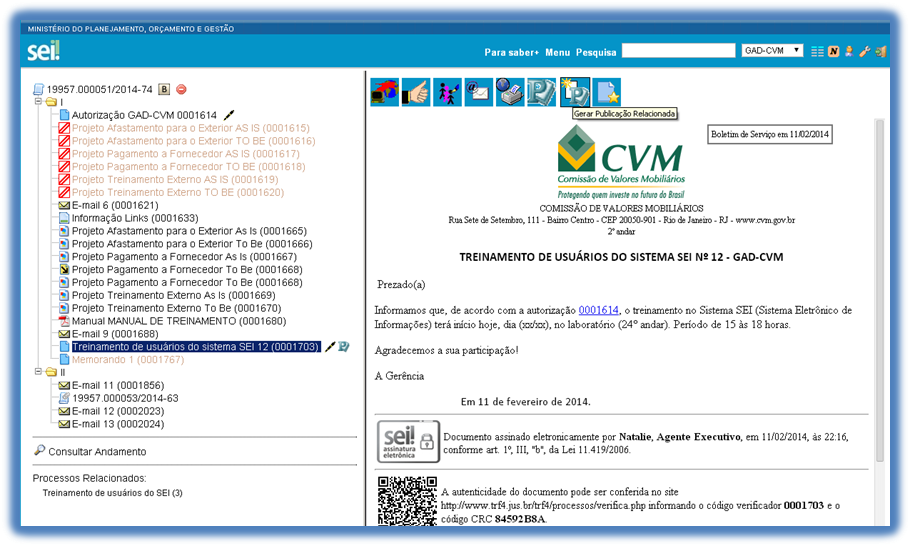
Task: Open E-mail 11 (0001856)
Action: tap(118, 385)
